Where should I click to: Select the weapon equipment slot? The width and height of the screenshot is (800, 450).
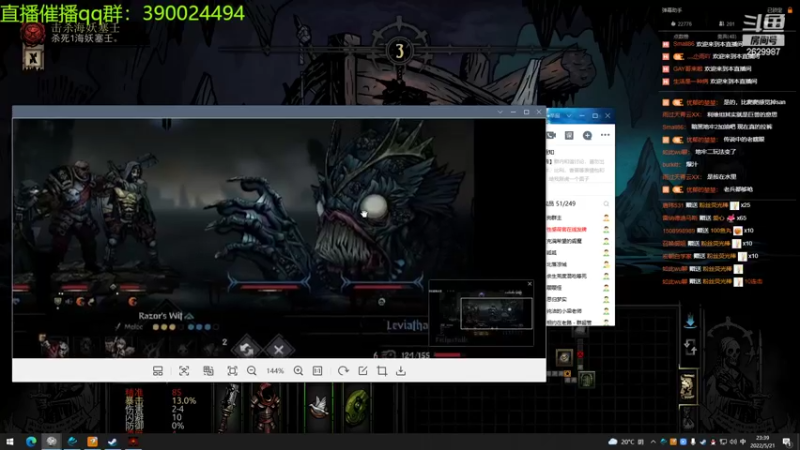[230, 408]
